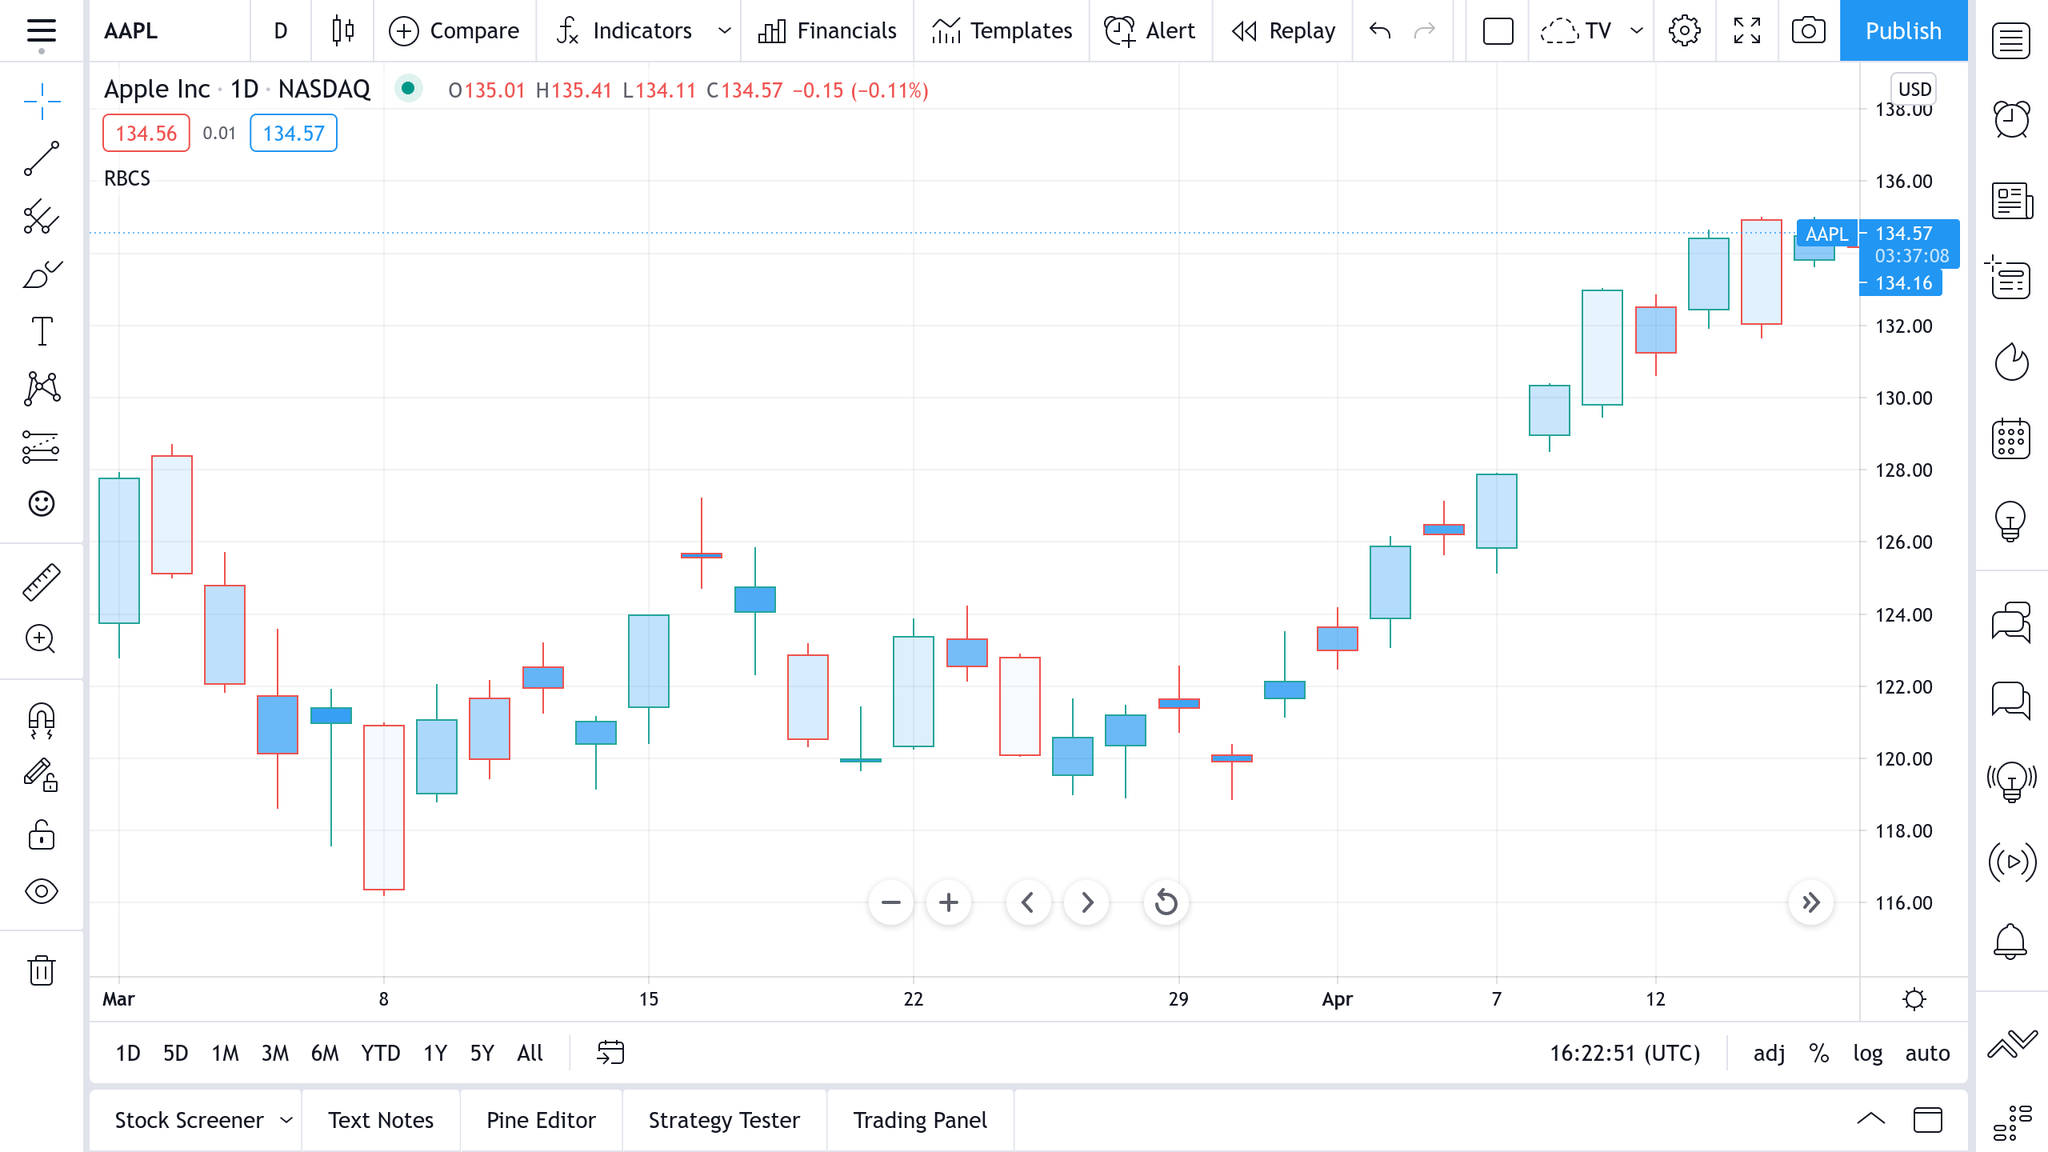Select the brush drawing tool

pyautogui.click(x=42, y=275)
